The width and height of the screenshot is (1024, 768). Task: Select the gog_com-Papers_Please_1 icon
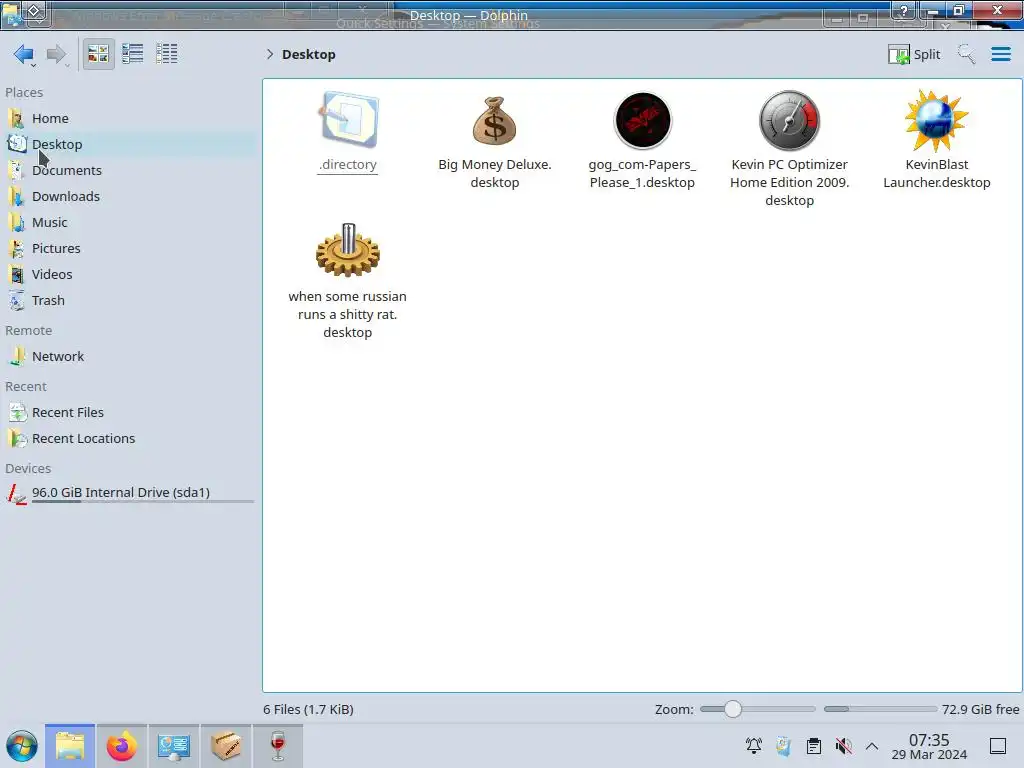[643, 120]
